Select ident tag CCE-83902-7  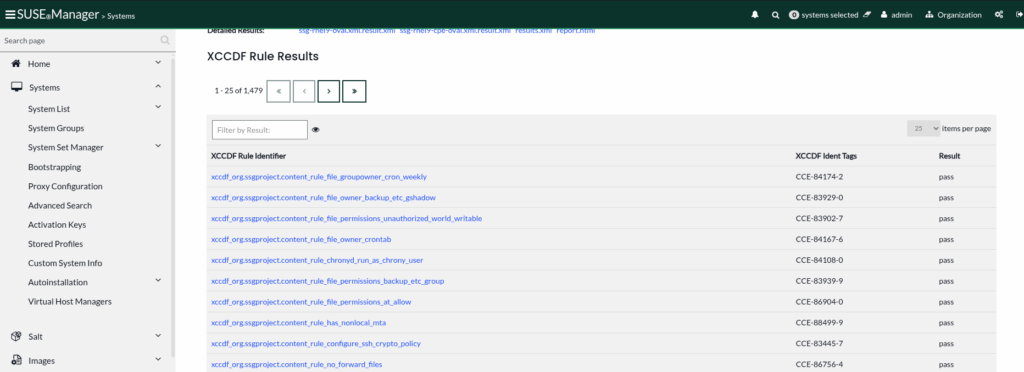(x=820, y=219)
